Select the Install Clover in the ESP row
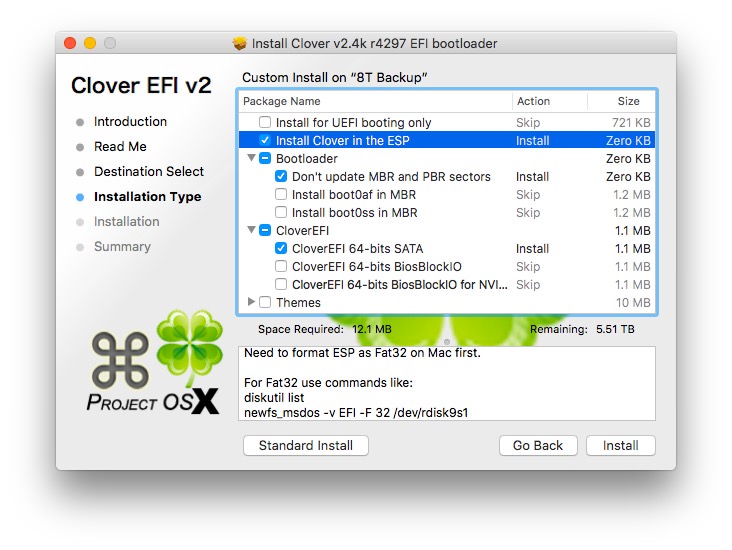This screenshot has height=550, width=732. 447,141
